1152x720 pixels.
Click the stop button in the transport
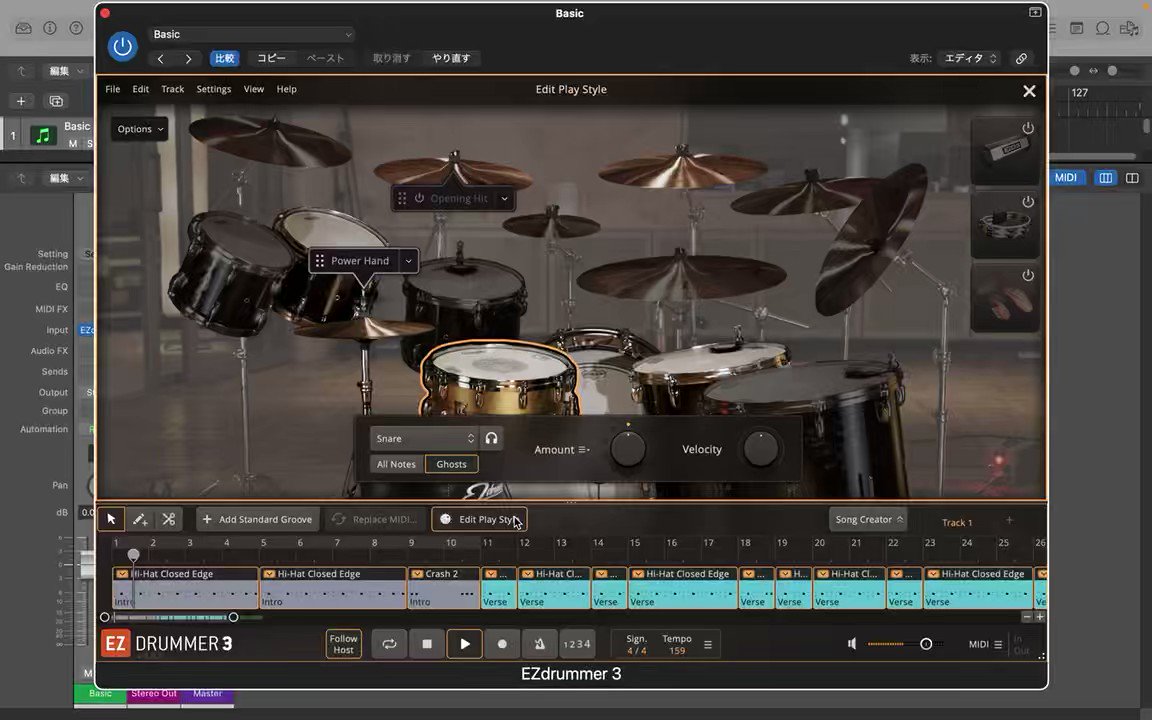(427, 644)
